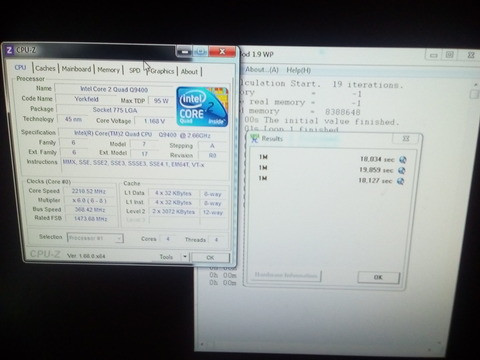This screenshot has width=480, height=360.
Task: Click the Results dialog title icon
Action: (255, 138)
